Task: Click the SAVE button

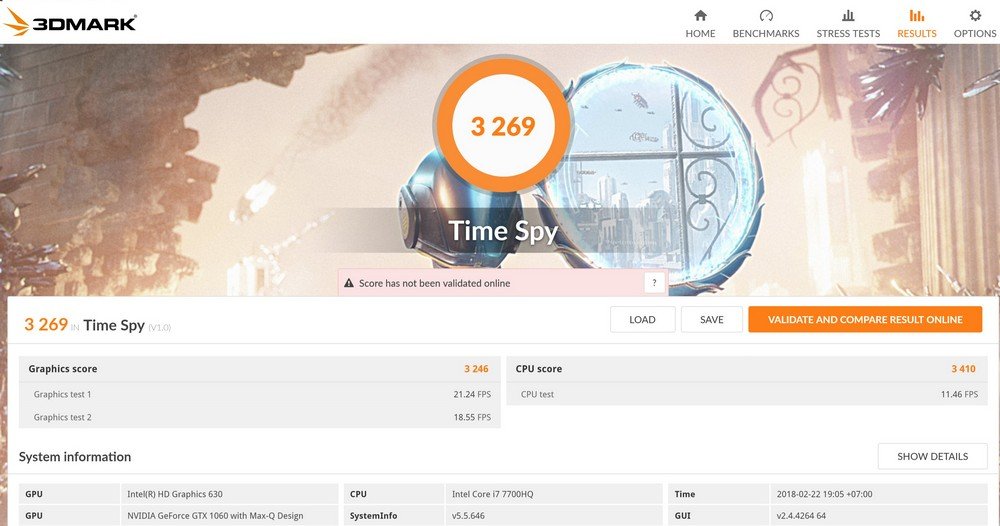Action: (712, 319)
